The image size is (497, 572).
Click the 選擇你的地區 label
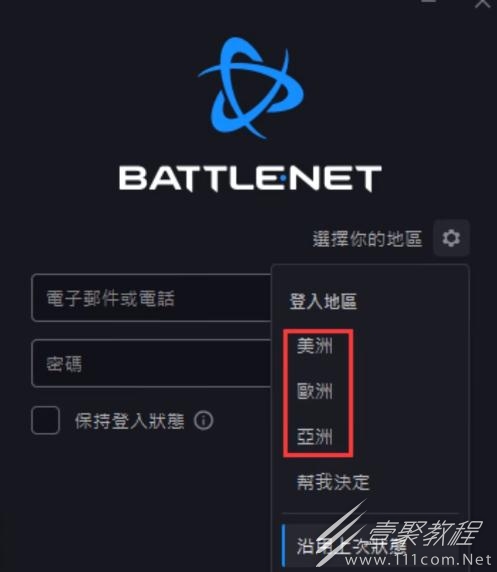pyautogui.click(x=367, y=239)
